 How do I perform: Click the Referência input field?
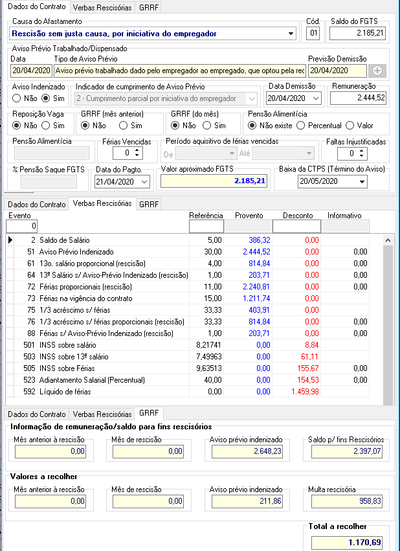(206, 226)
